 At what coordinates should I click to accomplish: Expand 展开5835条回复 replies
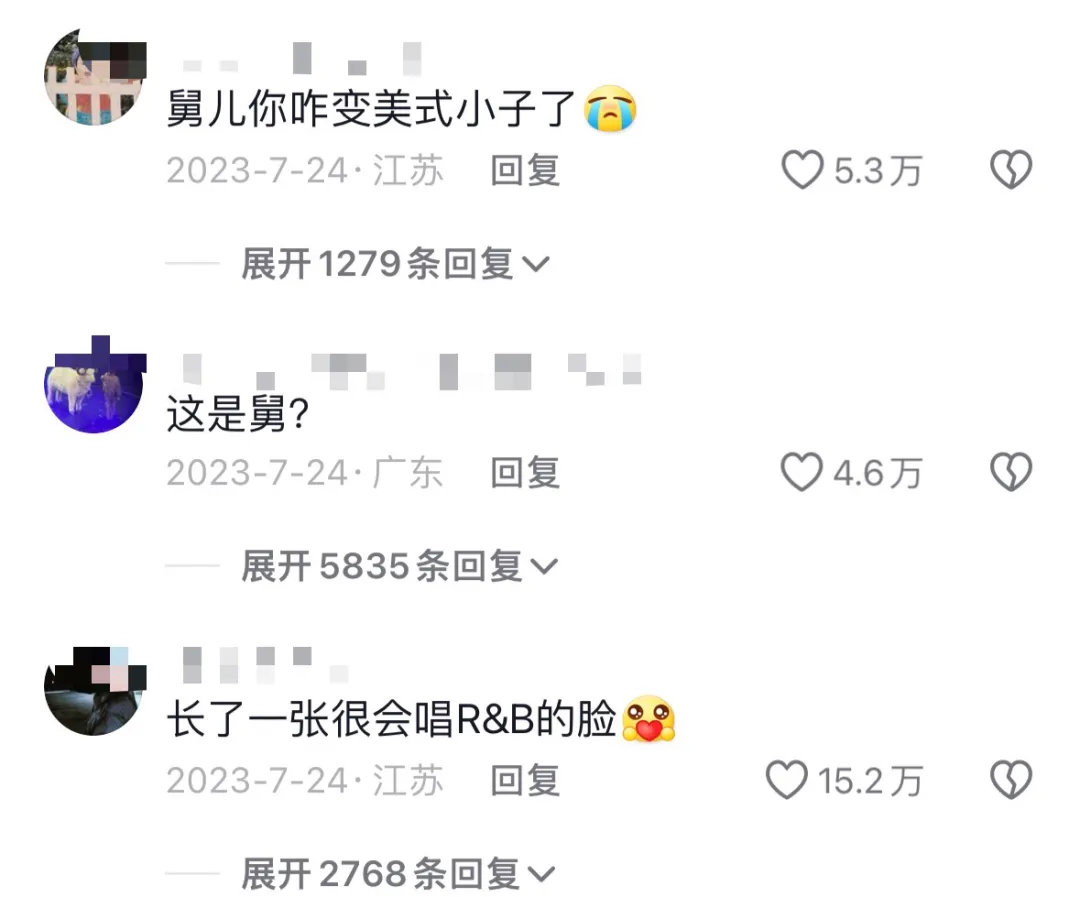(399, 566)
